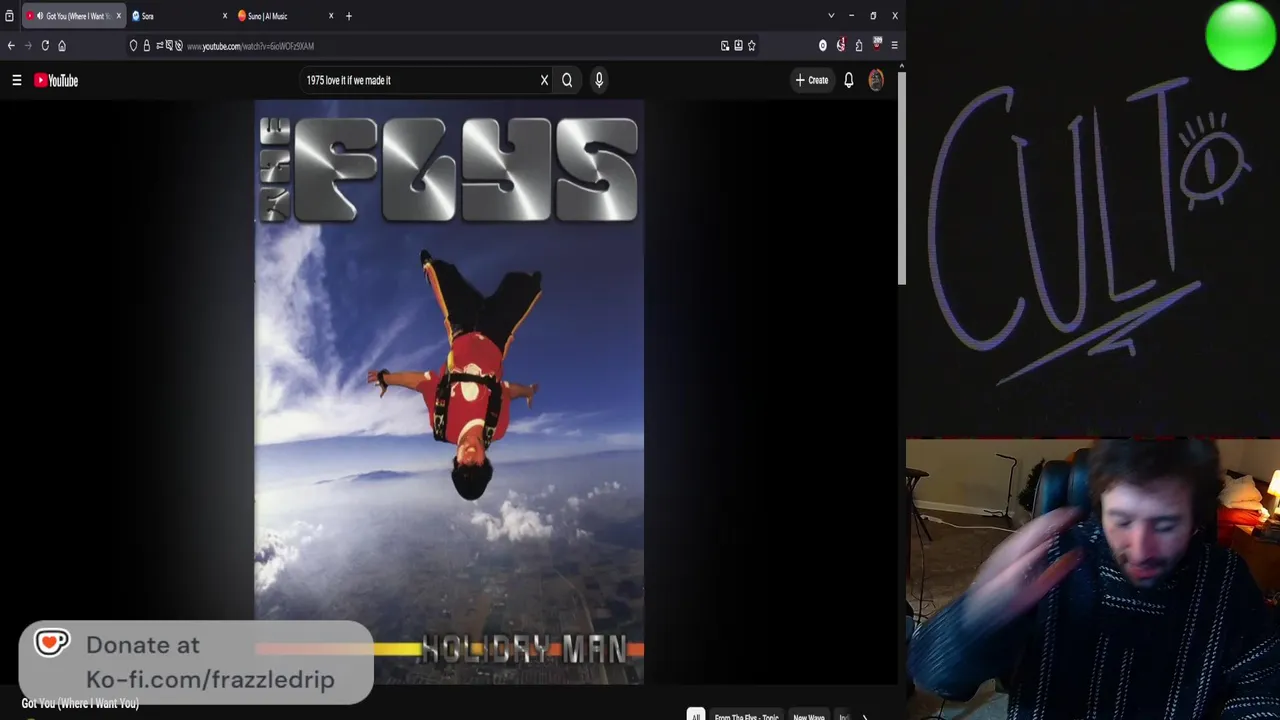This screenshot has height=720, width=1280.
Task: Close the Suno AI Music tab
Action: pos(331,16)
